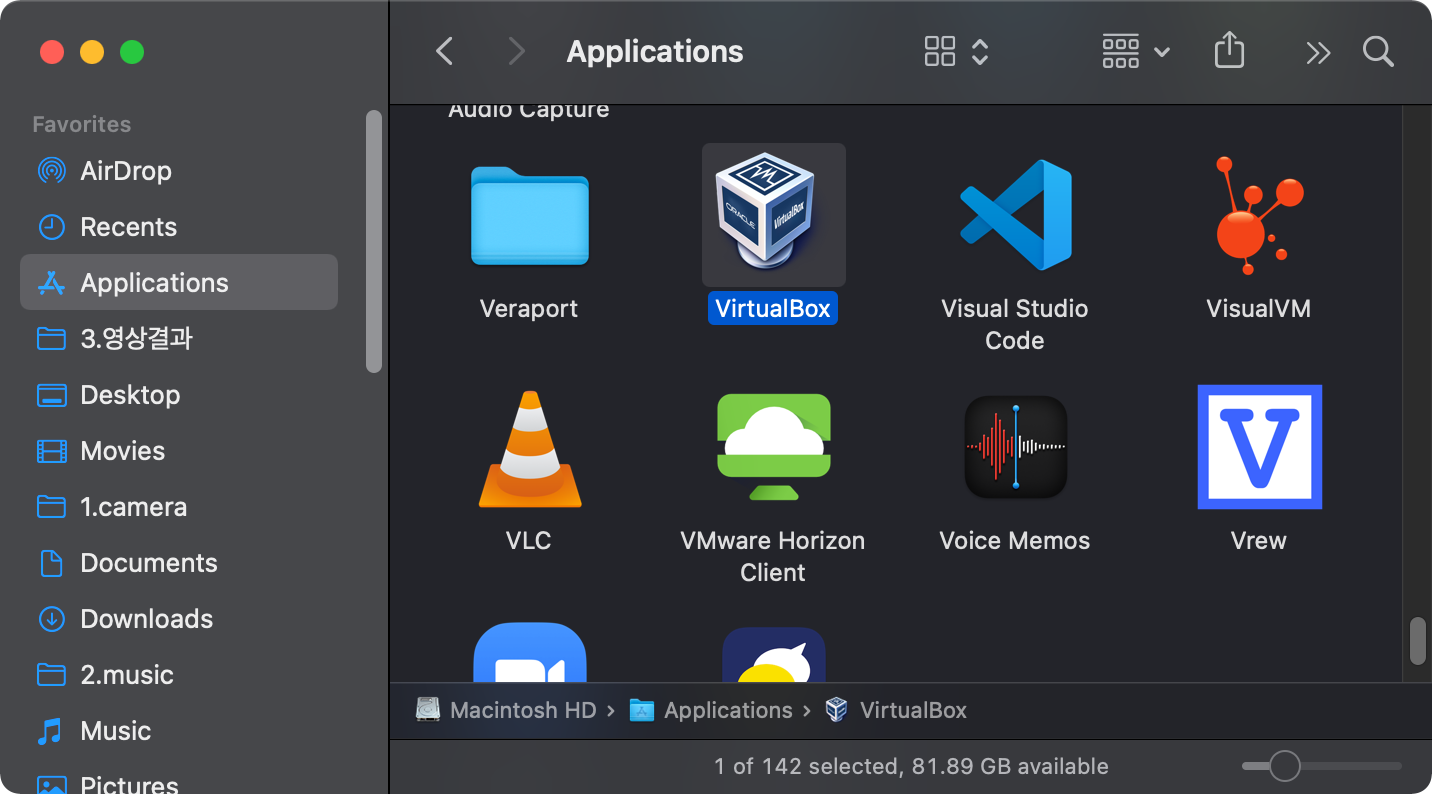Click the Voice Memos label
Viewport: 1432px width, 794px height.
pos(1015,541)
